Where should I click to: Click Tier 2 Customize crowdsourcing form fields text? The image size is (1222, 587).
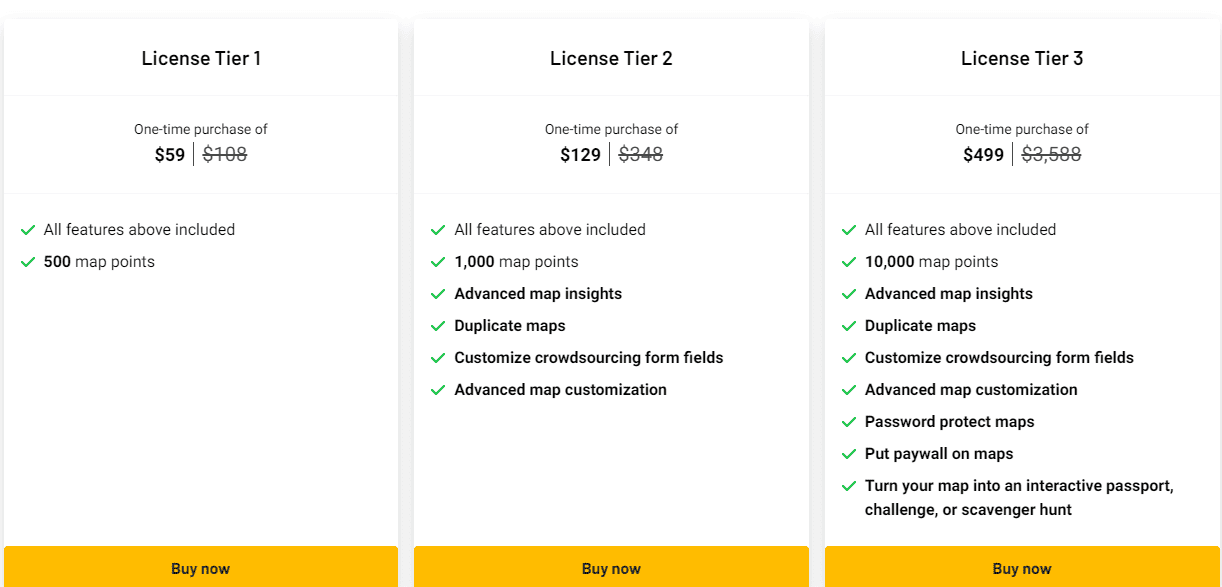(x=588, y=358)
